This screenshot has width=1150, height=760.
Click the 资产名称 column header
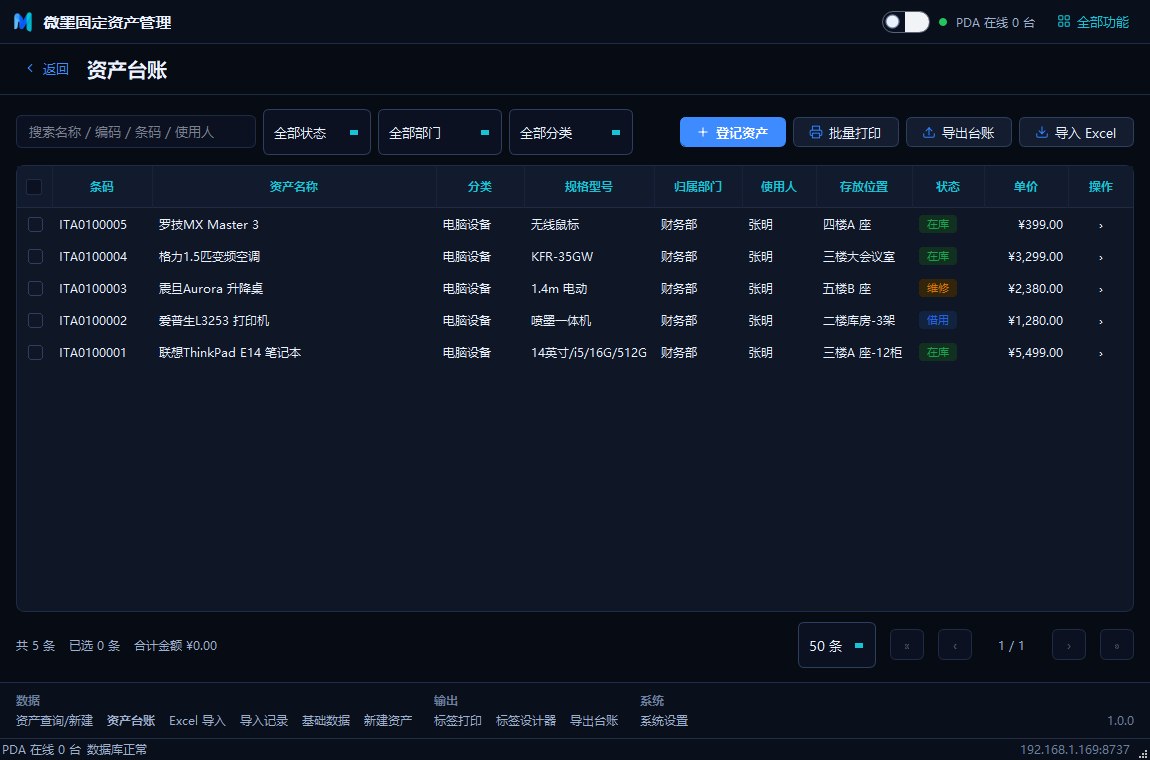(294, 186)
